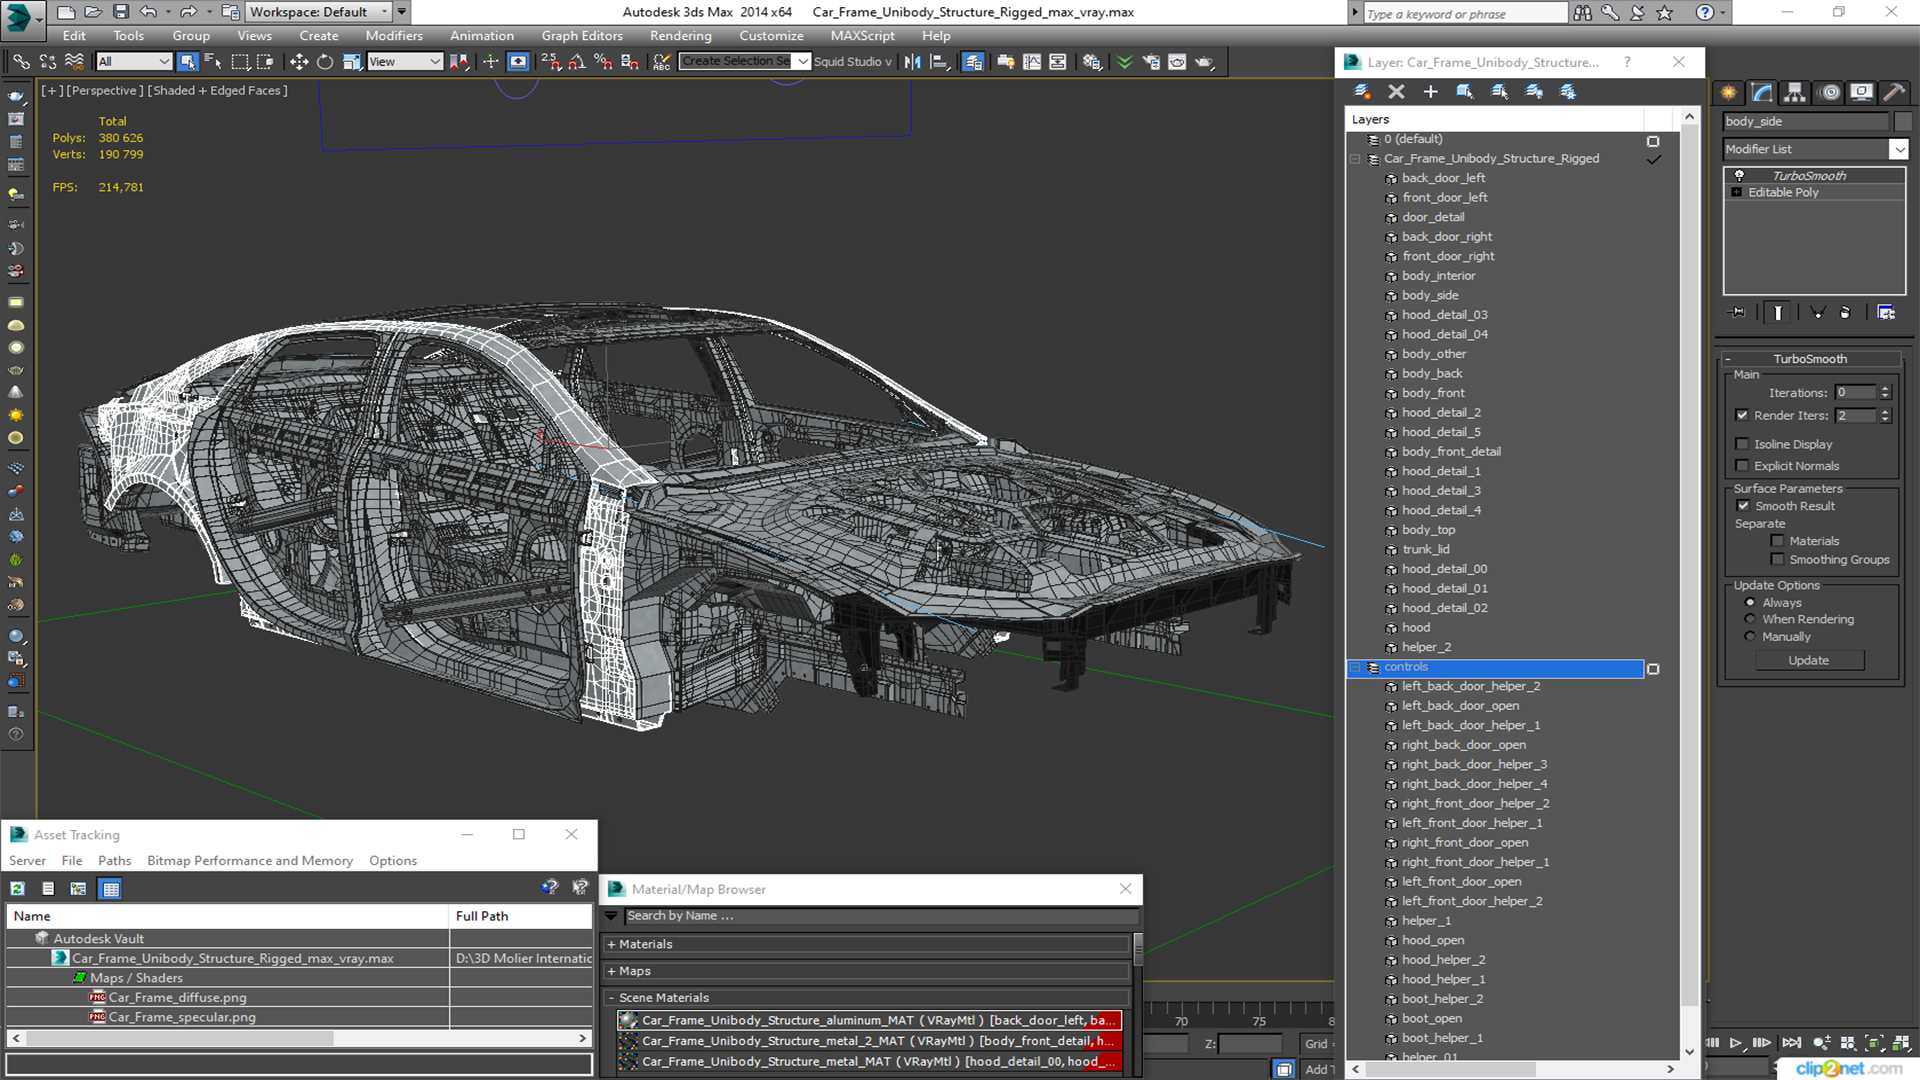Open the Utilities hammer panel tab
This screenshot has height=1080, width=1920.
[1894, 92]
